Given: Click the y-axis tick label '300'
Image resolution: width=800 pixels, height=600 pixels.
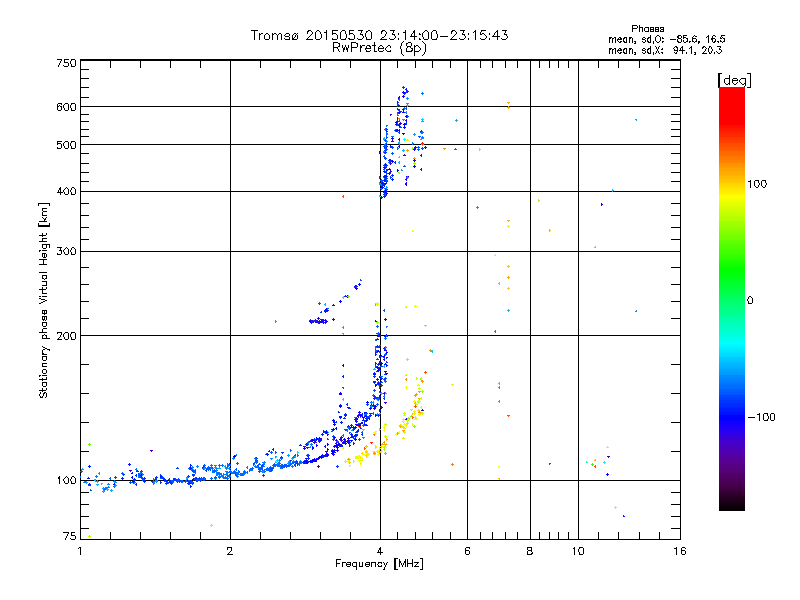Looking at the screenshot, I should click(x=66, y=251).
